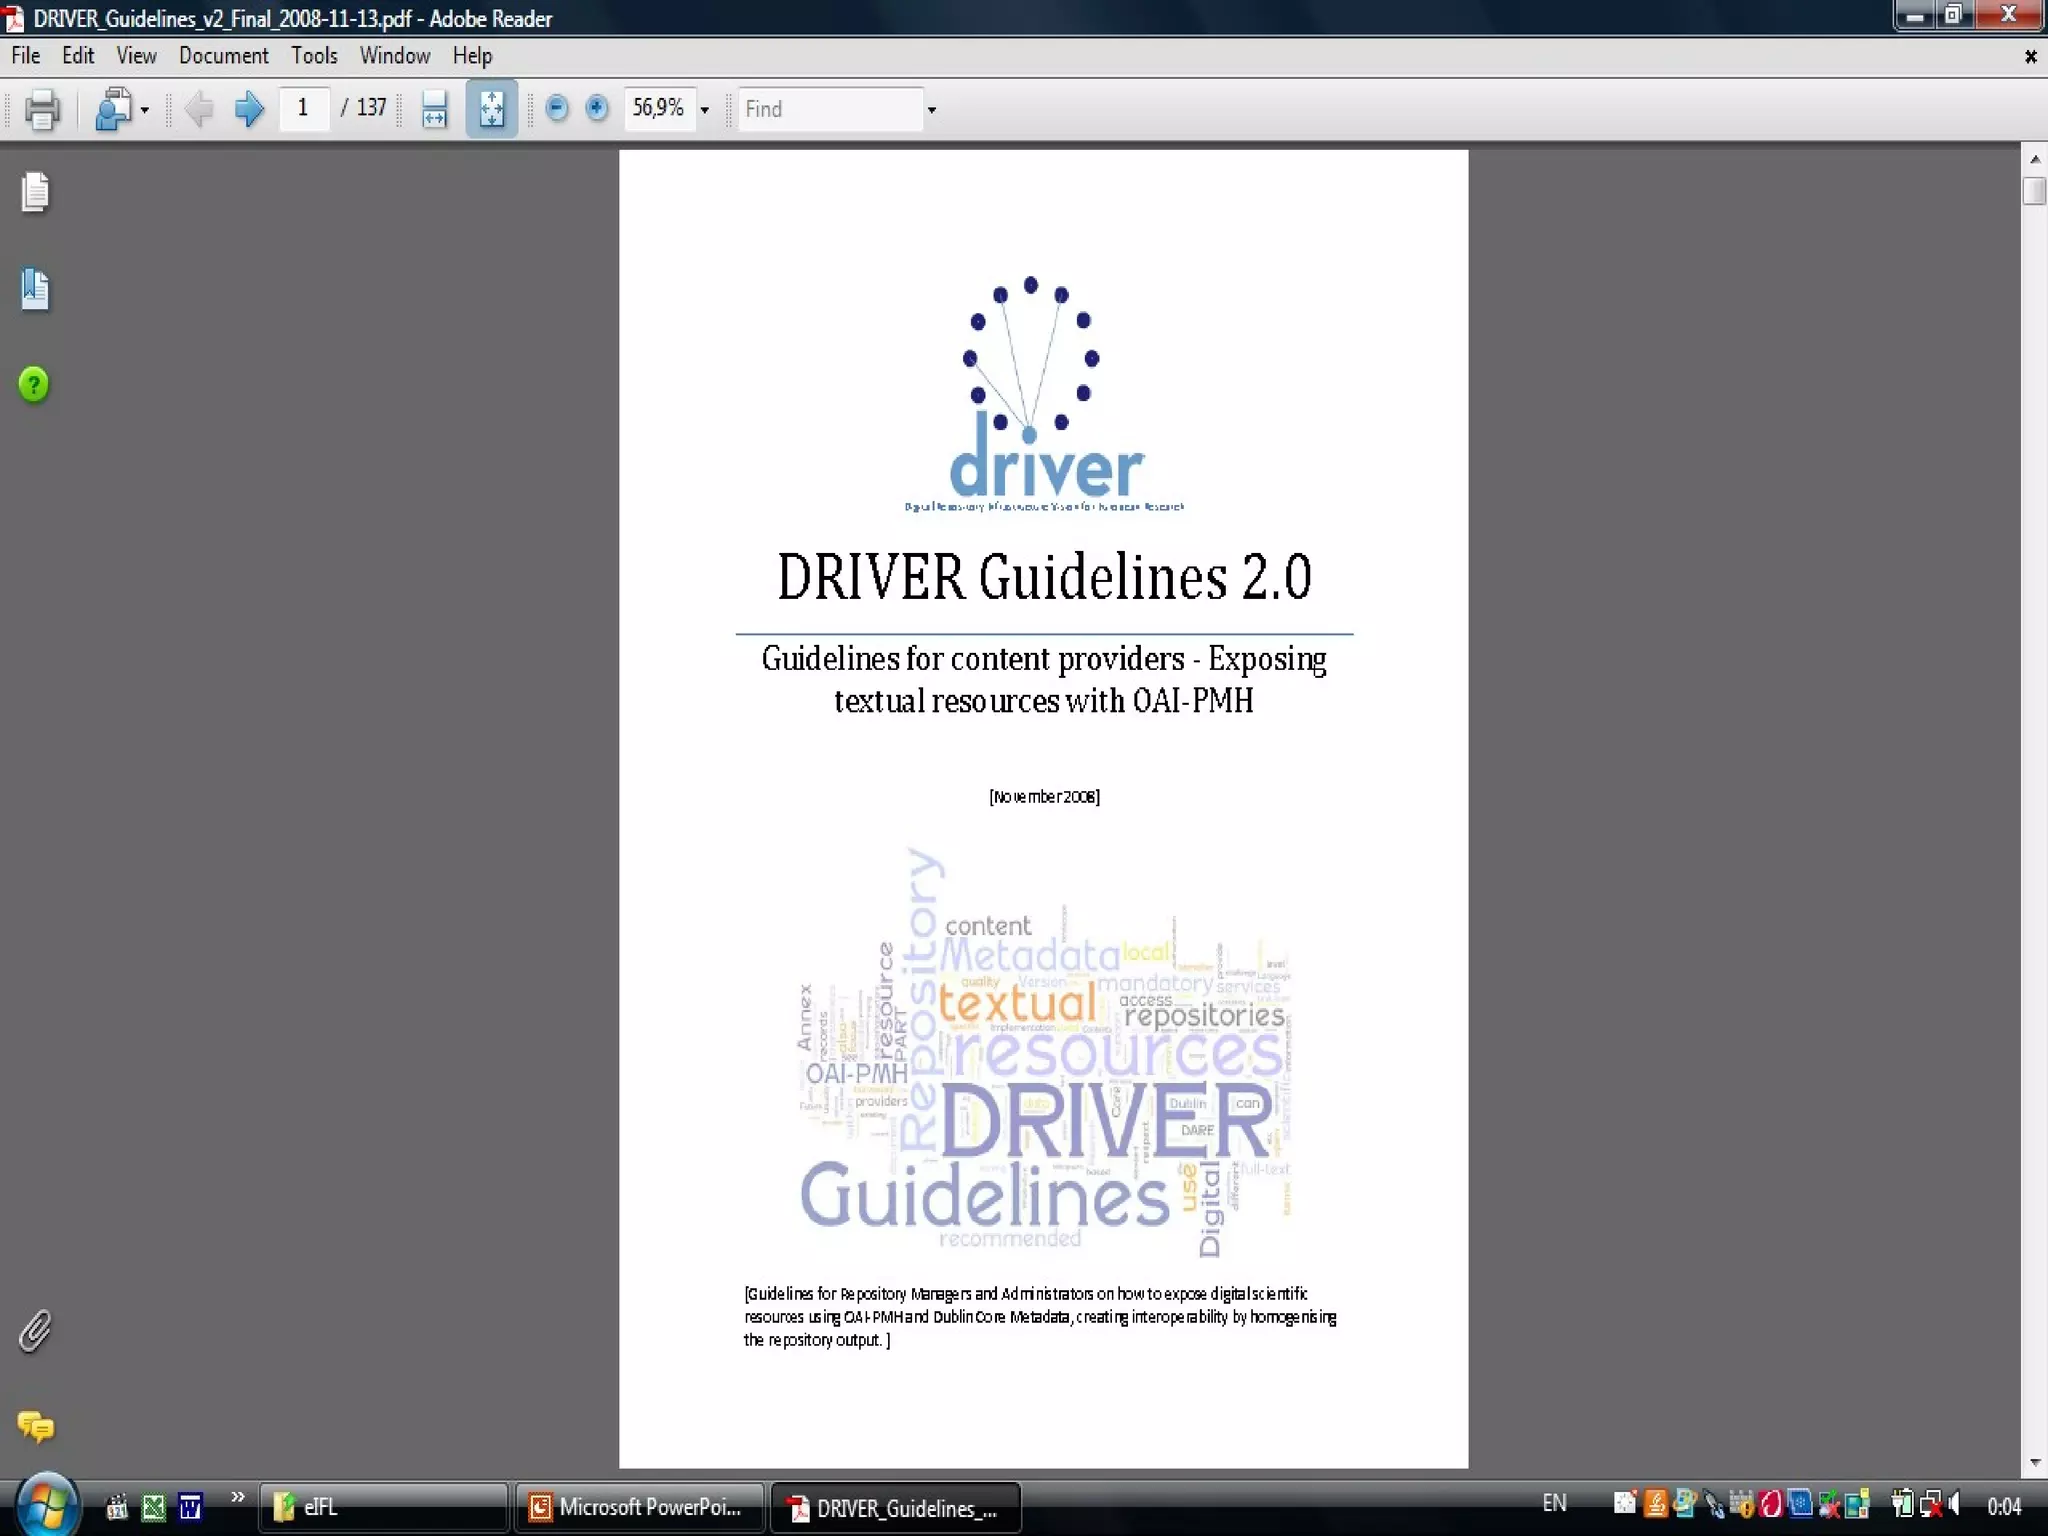This screenshot has height=1536, width=2048.
Task: Click the green help question icon
Action: [x=34, y=385]
